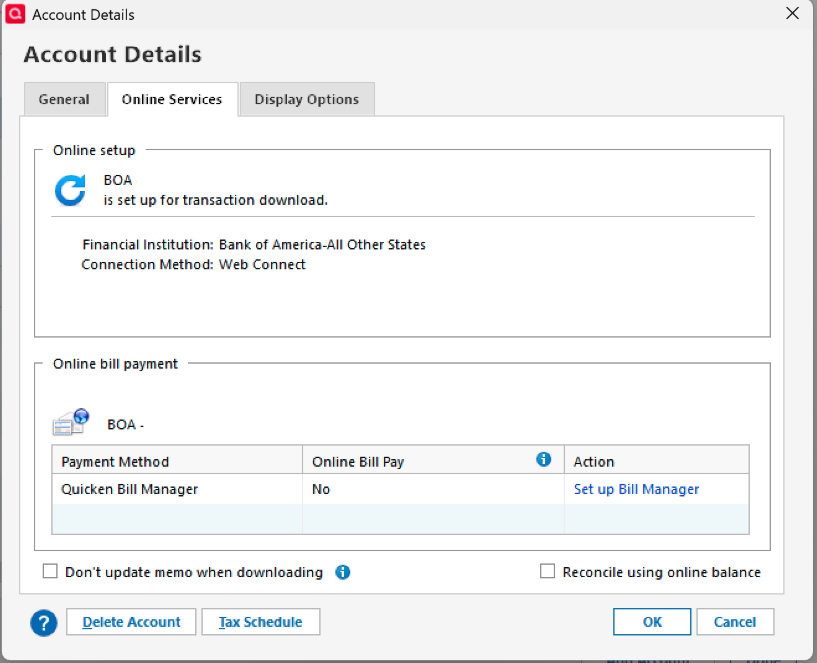
Task: Click info icon beside memo download option
Action: point(342,573)
